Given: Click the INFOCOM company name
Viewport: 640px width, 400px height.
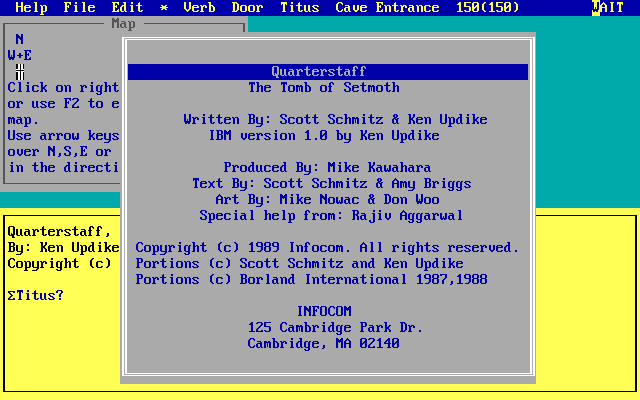Looking at the screenshot, I should [324, 311].
